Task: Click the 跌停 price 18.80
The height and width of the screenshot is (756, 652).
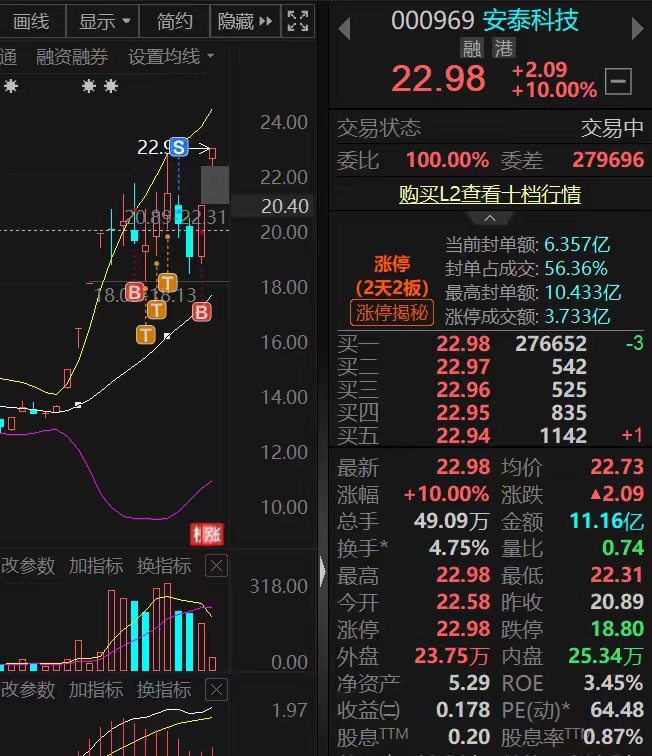Action: click(x=617, y=629)
